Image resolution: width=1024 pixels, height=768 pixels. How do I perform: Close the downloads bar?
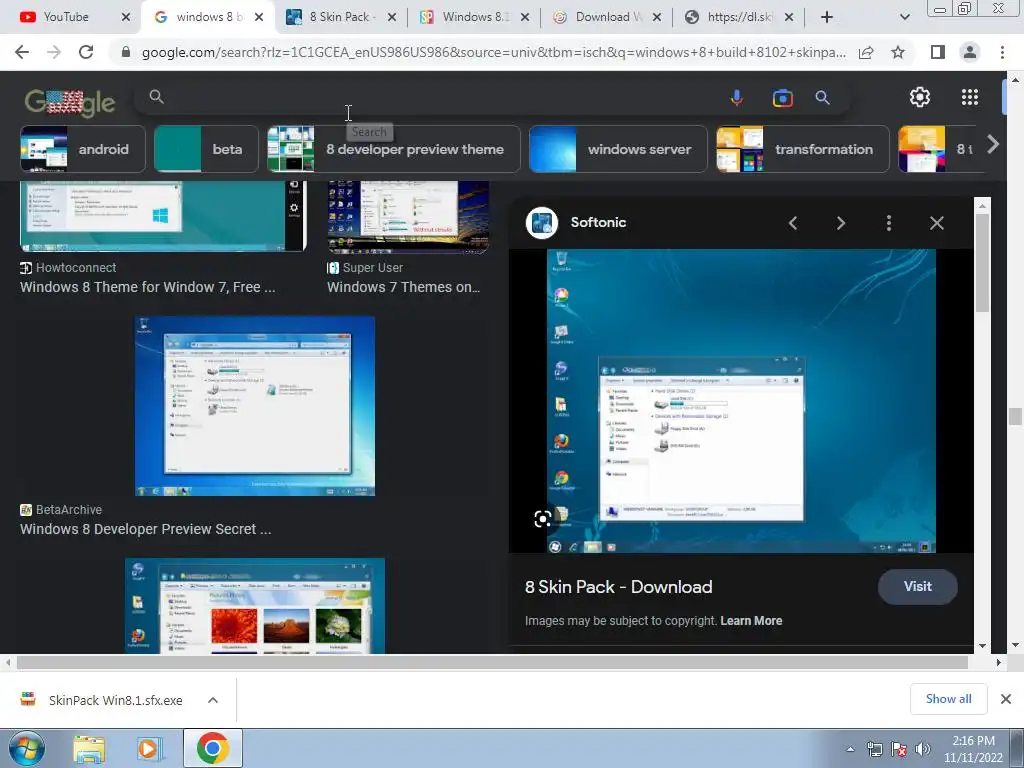click(1006, 699)
